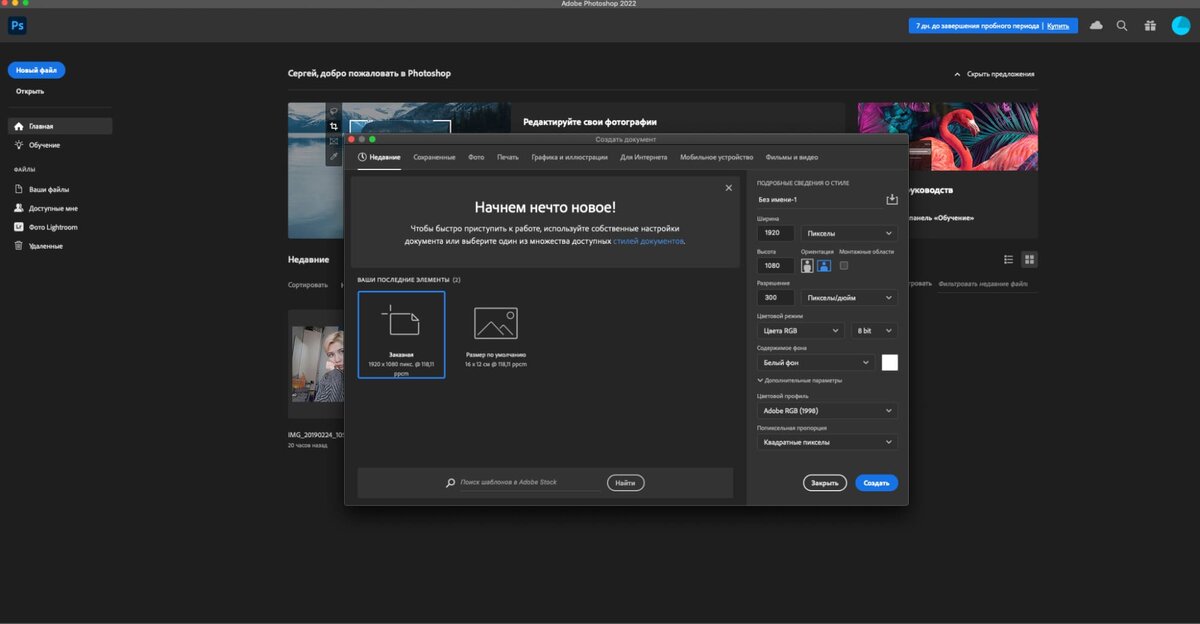Select the Заказная 1920 x 1080 preset

click(401, 335)
